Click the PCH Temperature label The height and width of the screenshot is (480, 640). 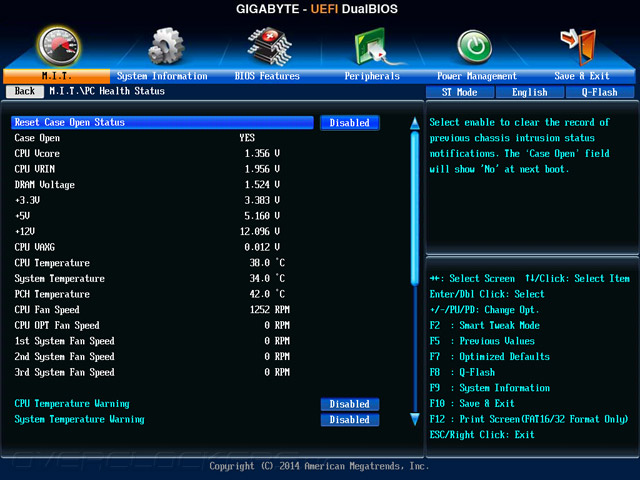tap(52, 294)
